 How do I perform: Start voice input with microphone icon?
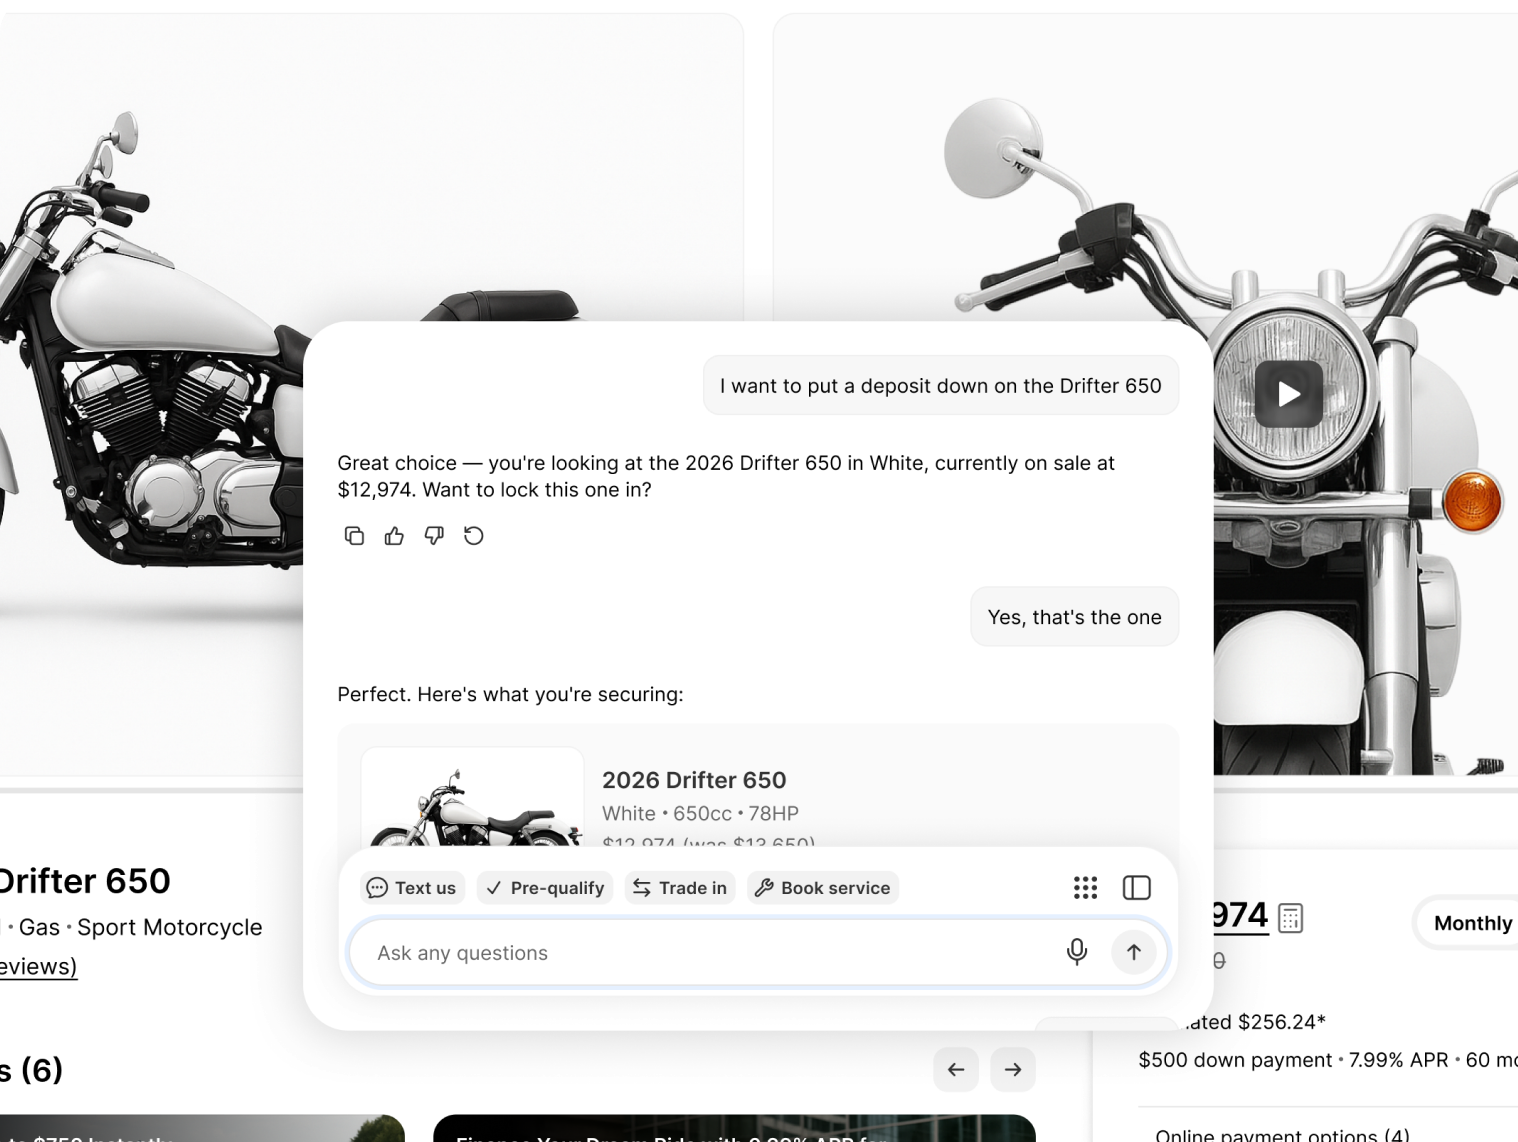click(1077, 952)
